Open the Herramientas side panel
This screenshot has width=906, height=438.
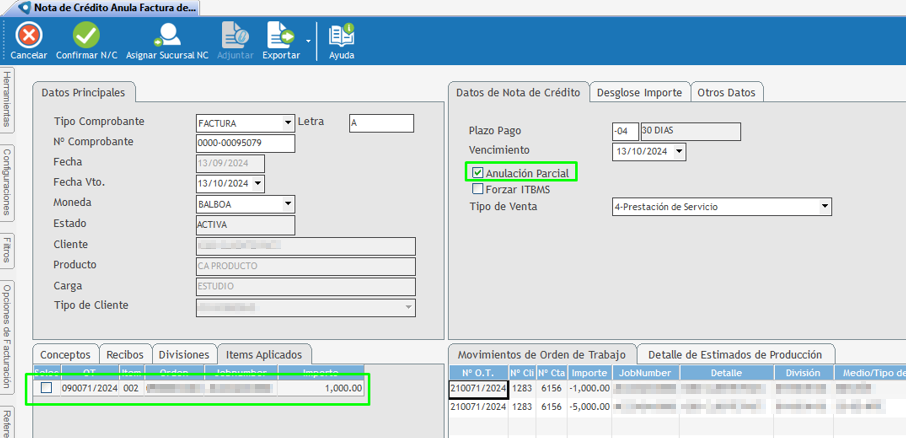click(x=7, y=100)
